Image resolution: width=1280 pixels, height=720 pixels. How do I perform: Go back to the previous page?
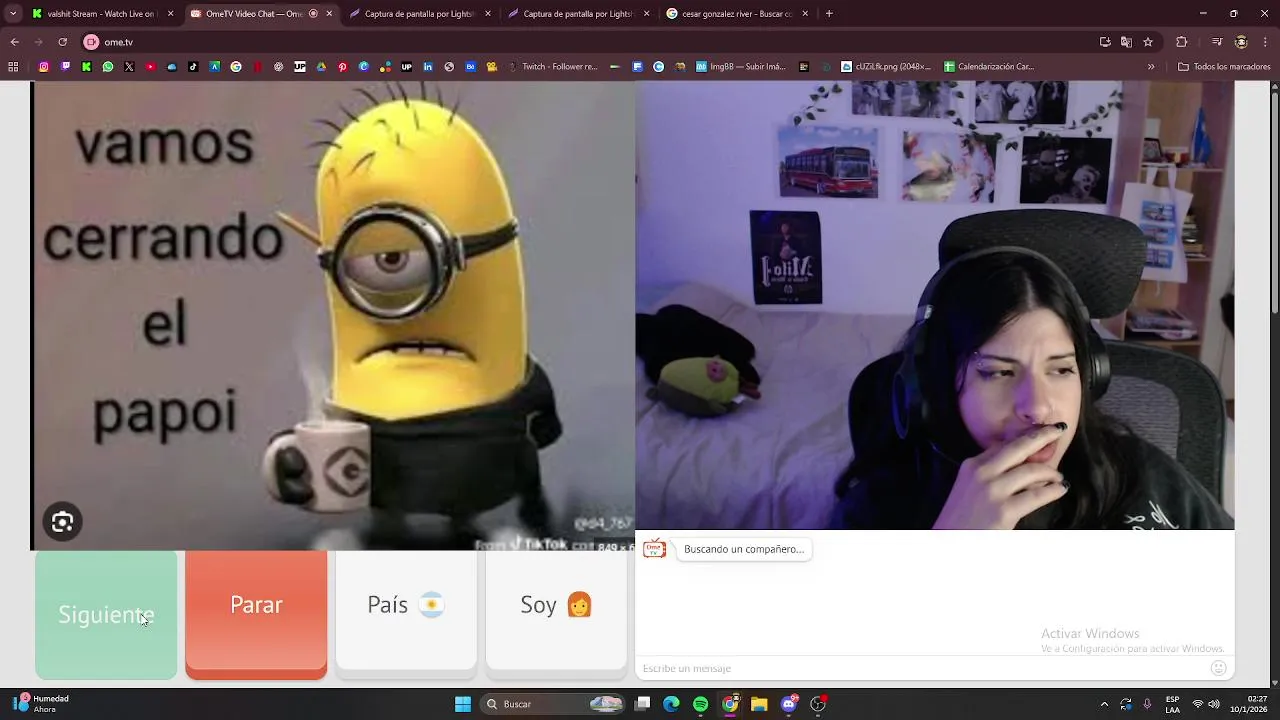click(15, 42)
